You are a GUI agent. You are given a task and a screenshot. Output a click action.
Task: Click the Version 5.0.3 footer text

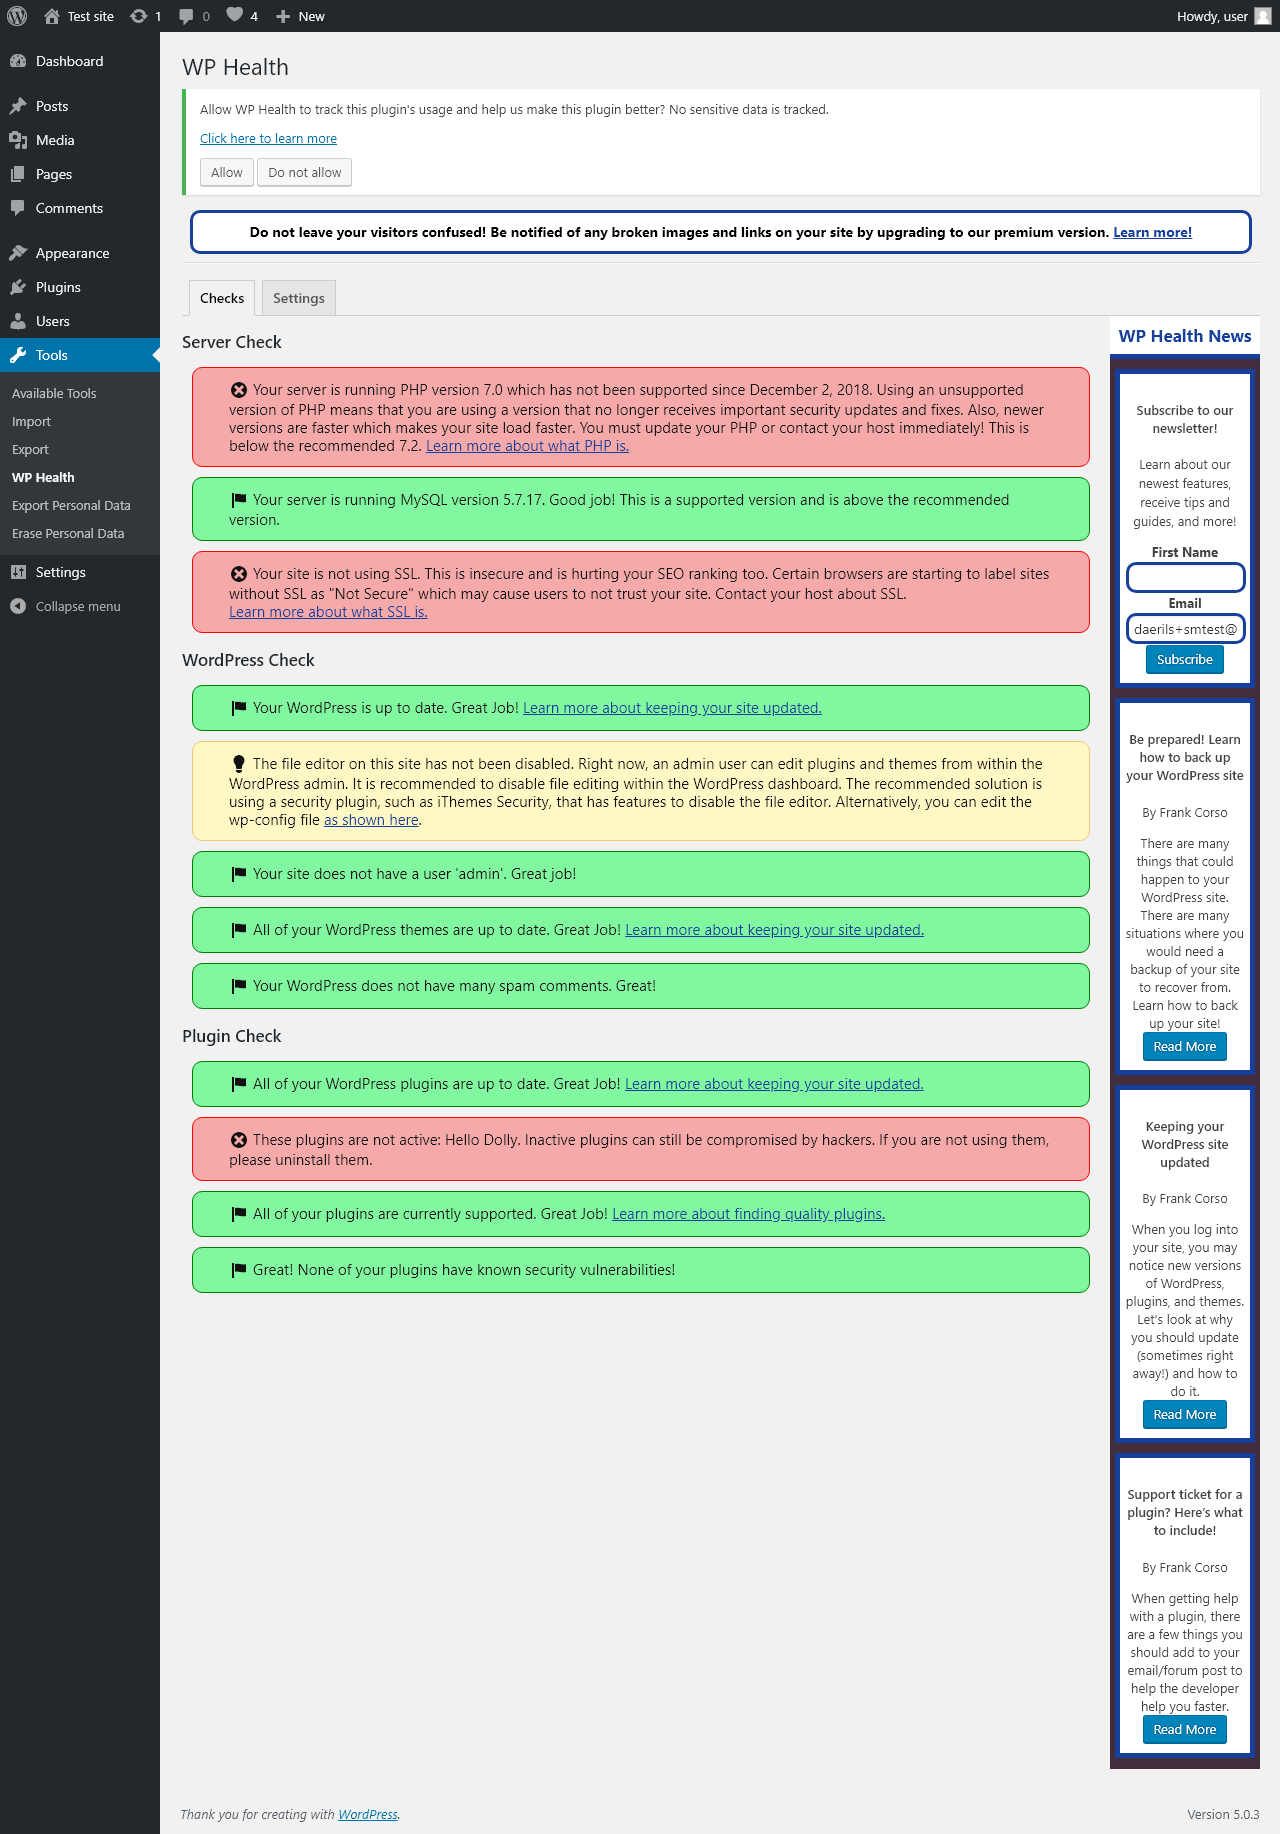pos(1223,1814)
